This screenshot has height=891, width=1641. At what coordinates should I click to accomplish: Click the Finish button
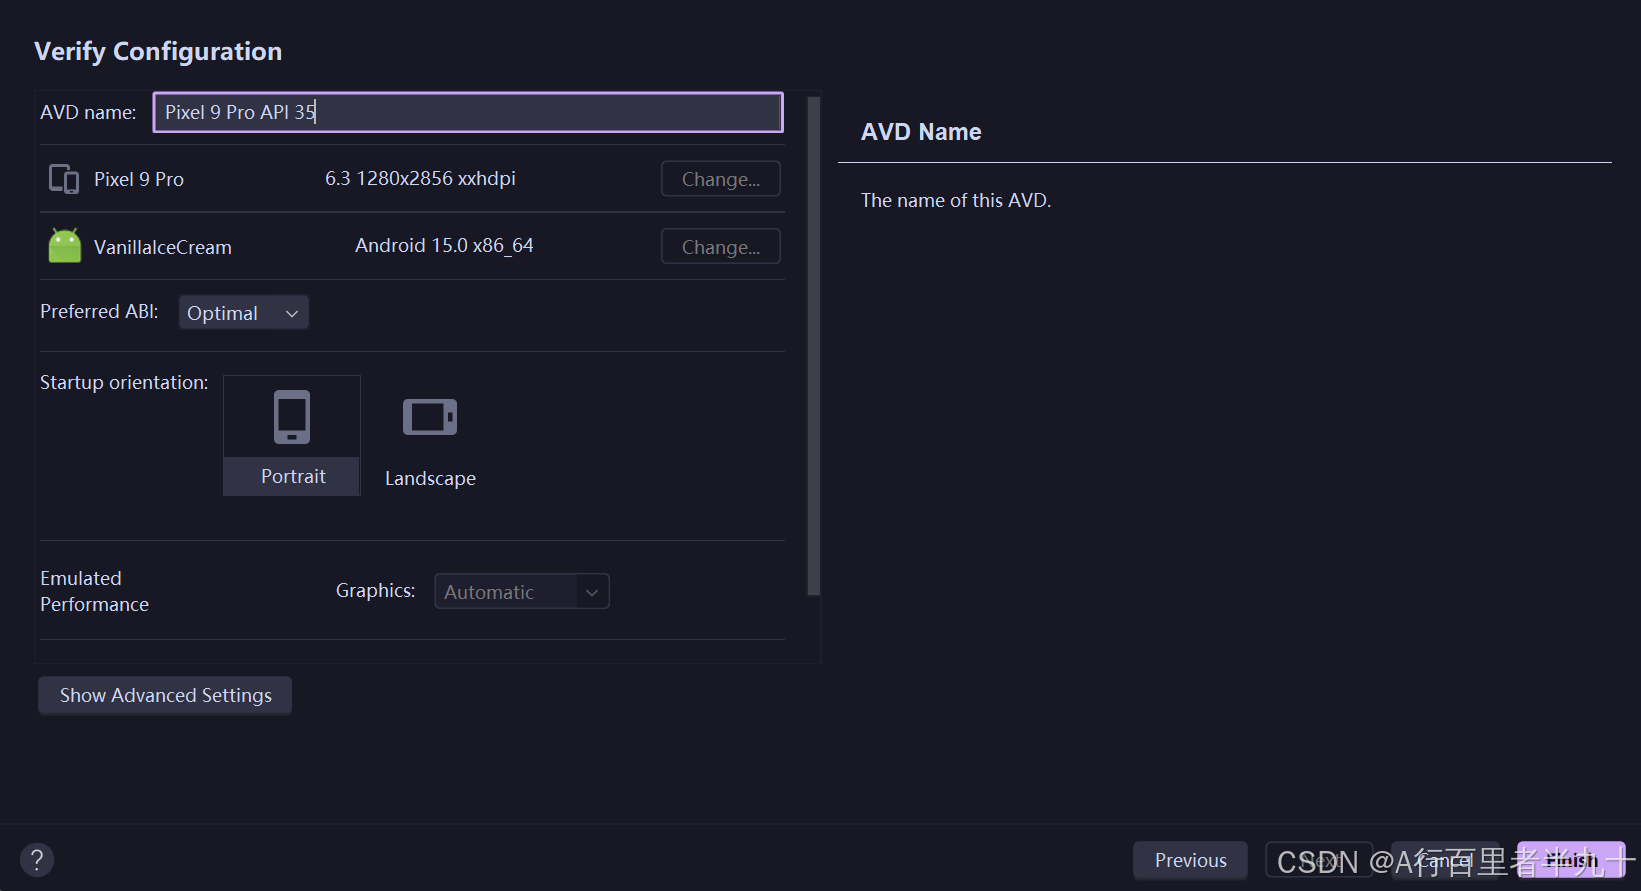click(x=1571, y=860)
